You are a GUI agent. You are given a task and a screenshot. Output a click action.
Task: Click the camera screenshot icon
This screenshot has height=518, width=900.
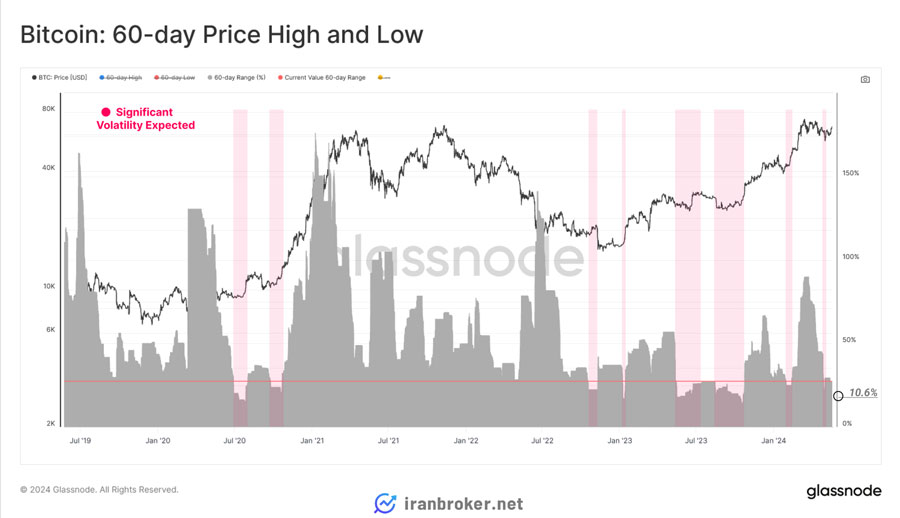tap(865, 79)
